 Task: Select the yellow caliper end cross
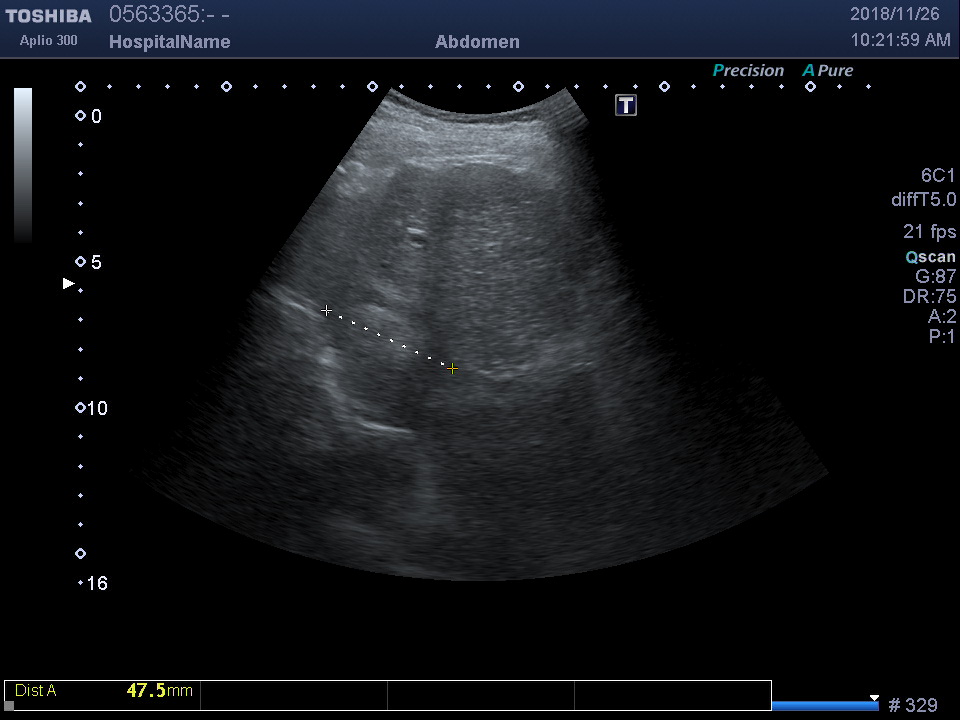click(x=453, y=368)
